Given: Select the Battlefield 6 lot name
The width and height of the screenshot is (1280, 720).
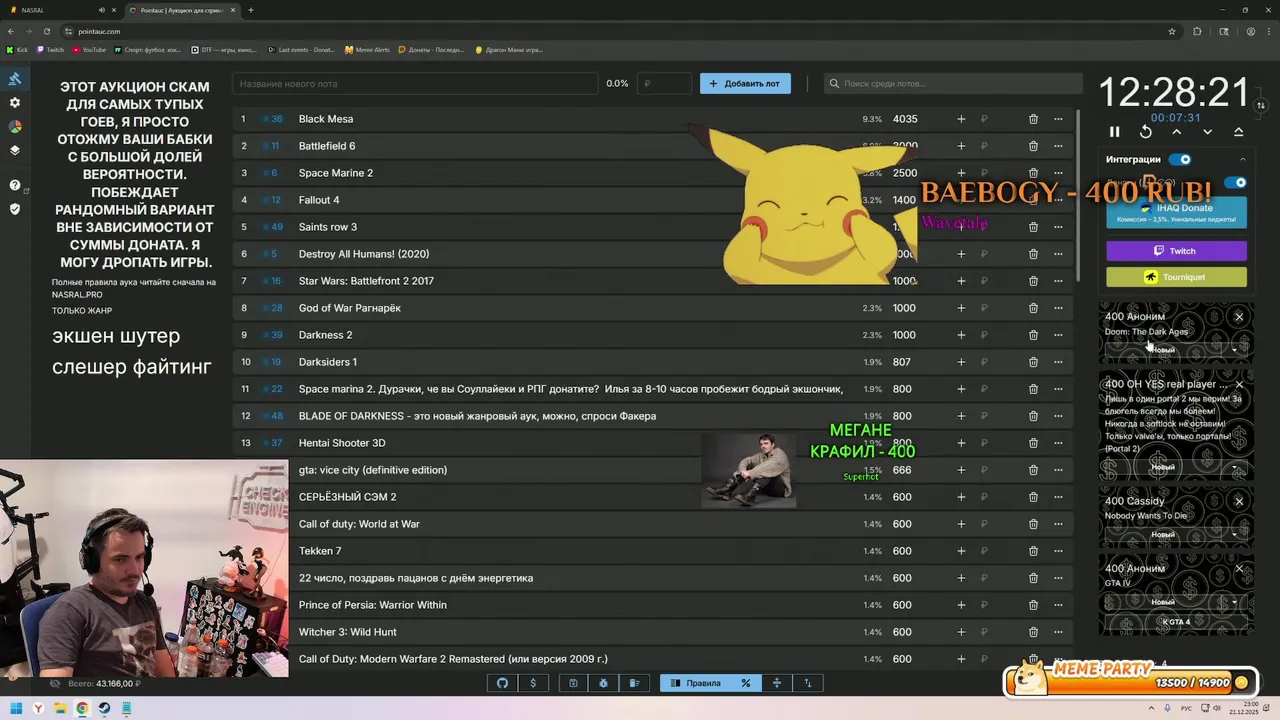Looking at the screenshot, I should click(x=327, y=146).
